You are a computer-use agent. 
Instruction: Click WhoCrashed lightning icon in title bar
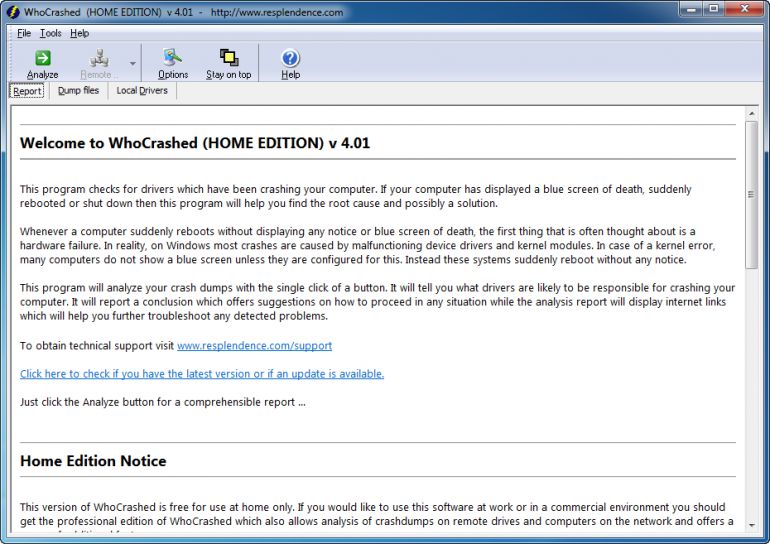pyautogui.click(x=13, y=12)
